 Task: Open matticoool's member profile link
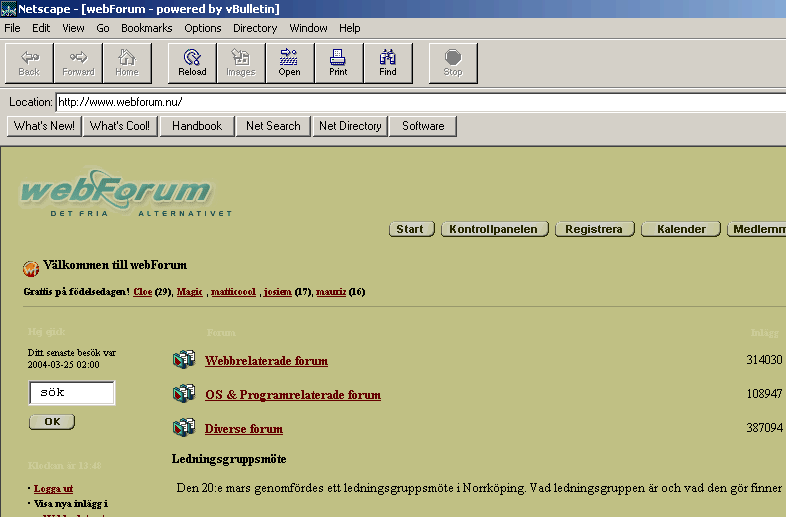233,292
